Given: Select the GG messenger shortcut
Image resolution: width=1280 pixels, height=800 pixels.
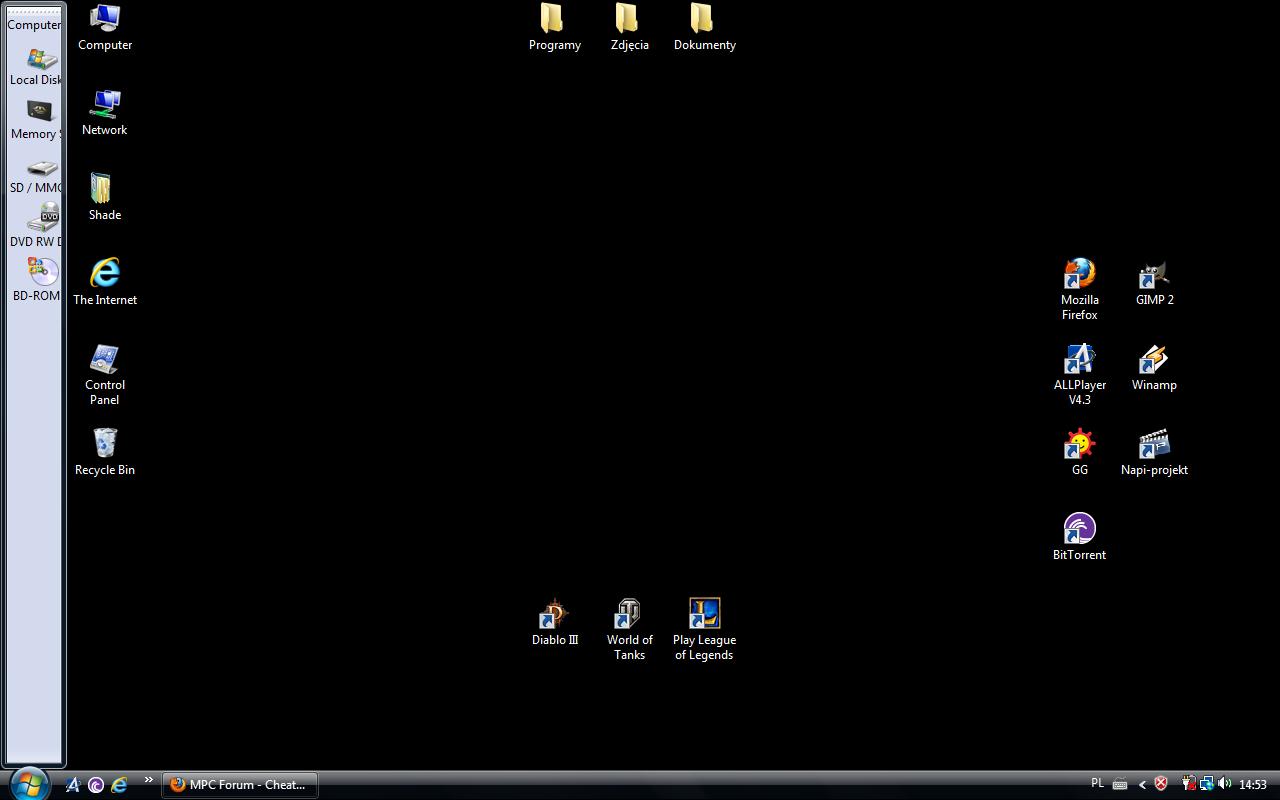Looking at the screenshot, I should click(x=1080, y=453).
